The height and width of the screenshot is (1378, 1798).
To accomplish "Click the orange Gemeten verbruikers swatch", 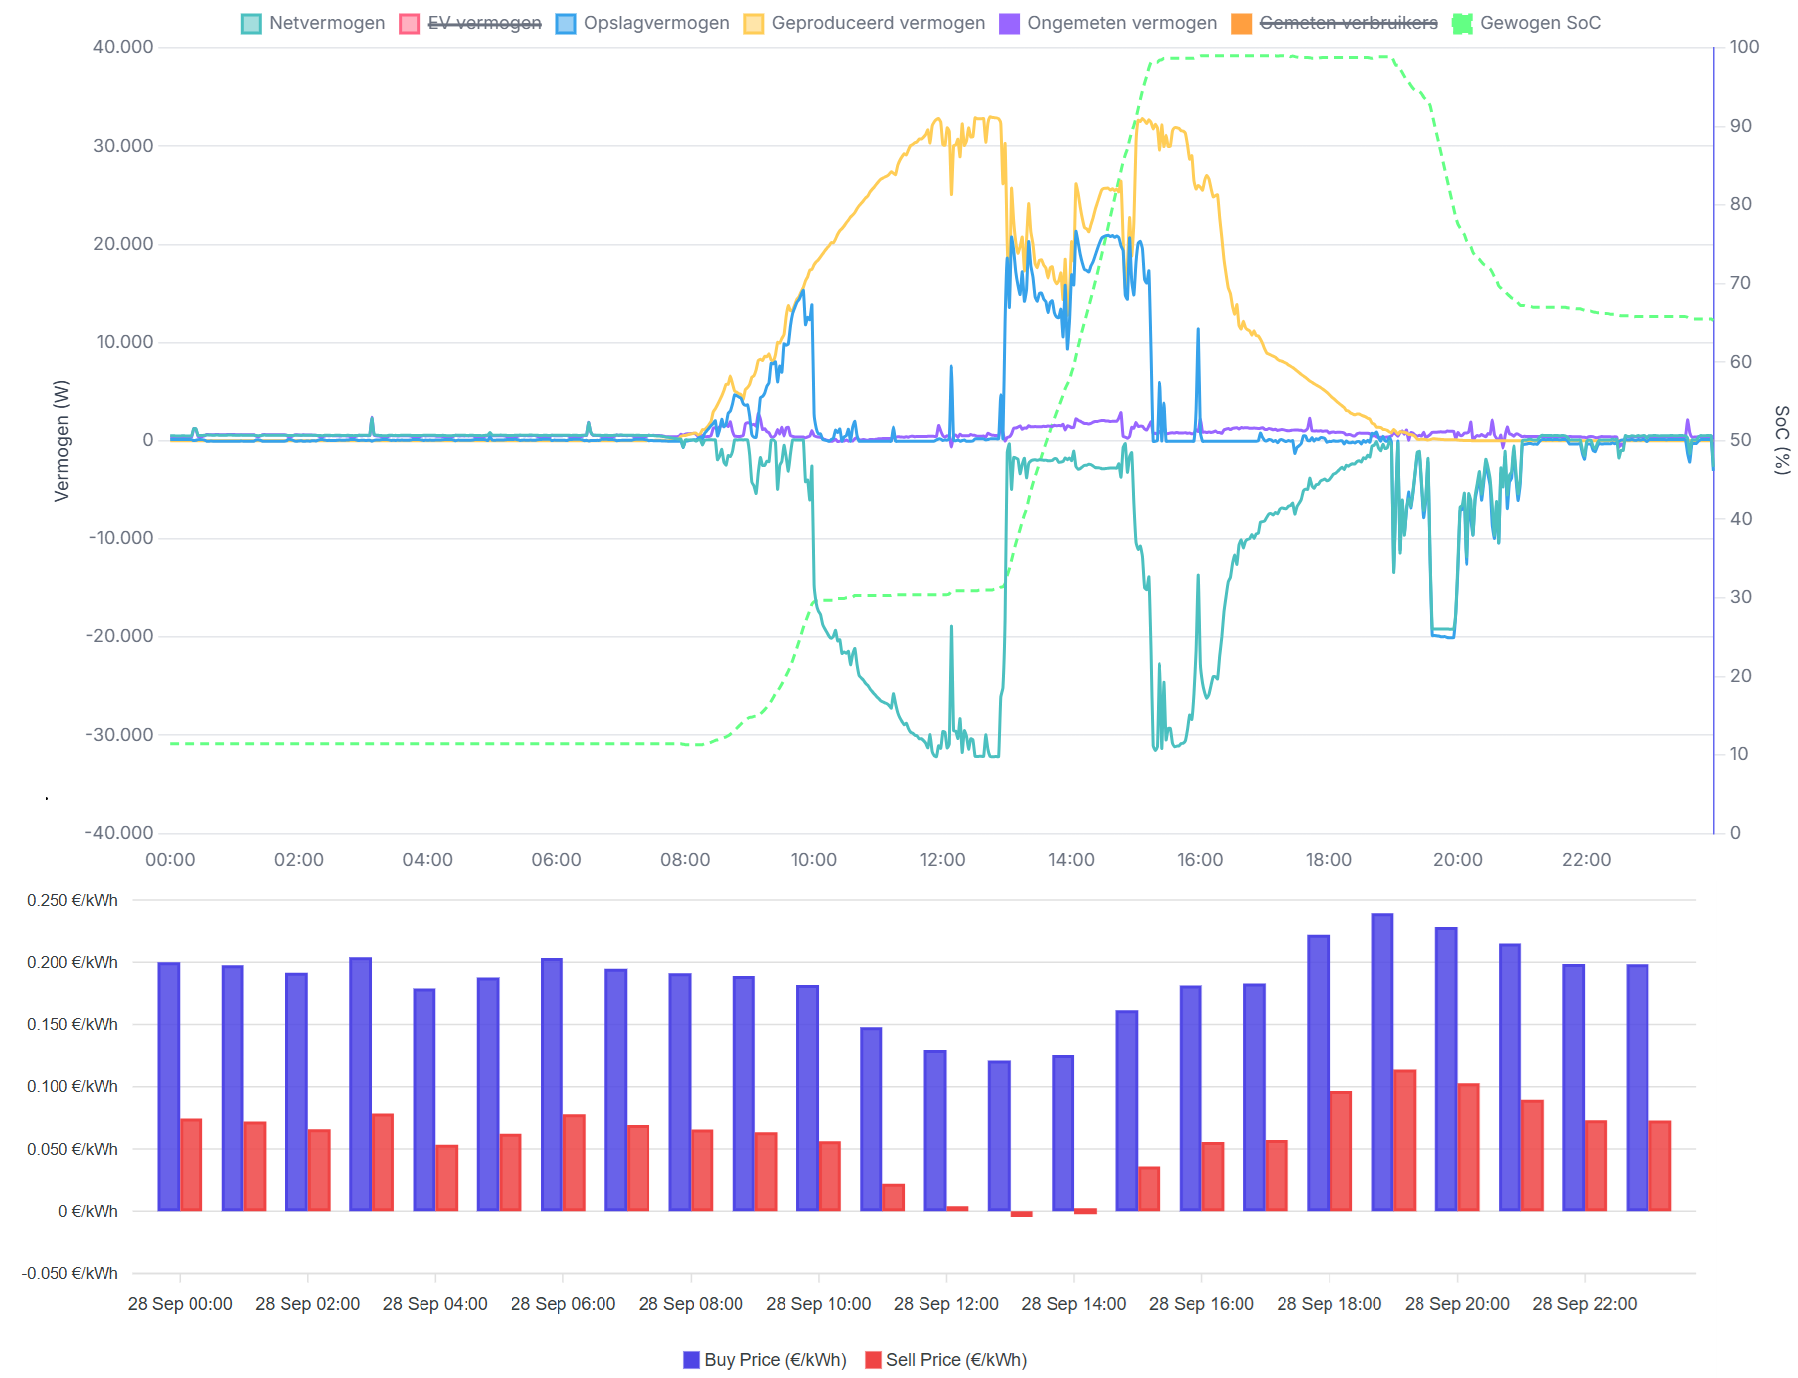I will [x=1242, y=24].
